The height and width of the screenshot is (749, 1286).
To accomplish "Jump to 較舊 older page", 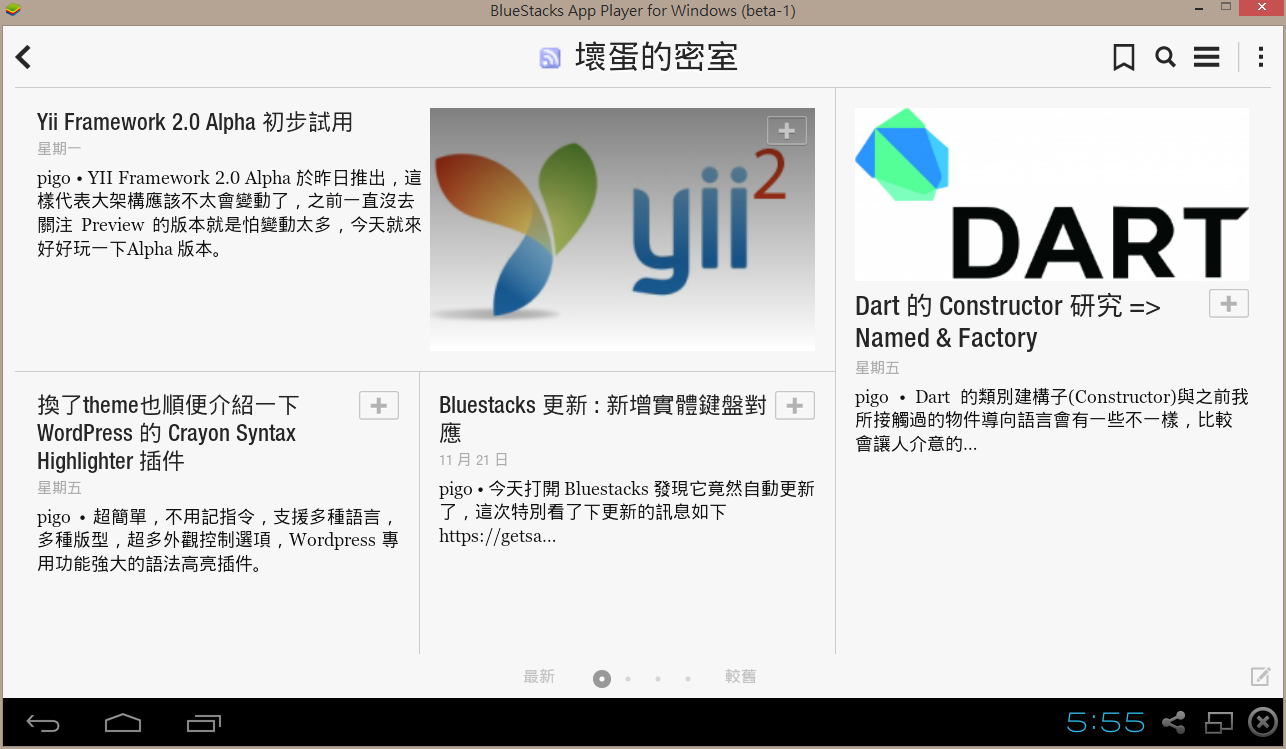I will pos(740,677).
